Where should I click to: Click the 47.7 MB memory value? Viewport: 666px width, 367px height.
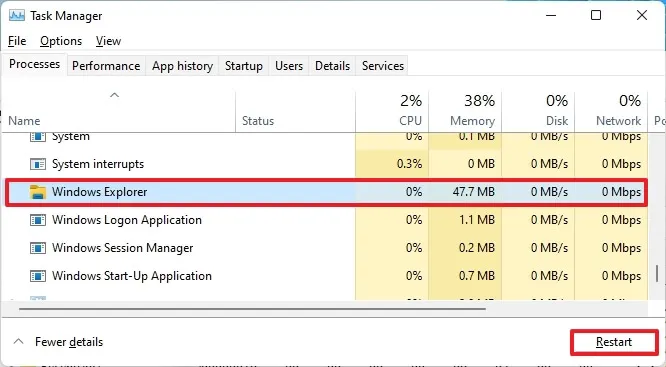tap(474, 192)
